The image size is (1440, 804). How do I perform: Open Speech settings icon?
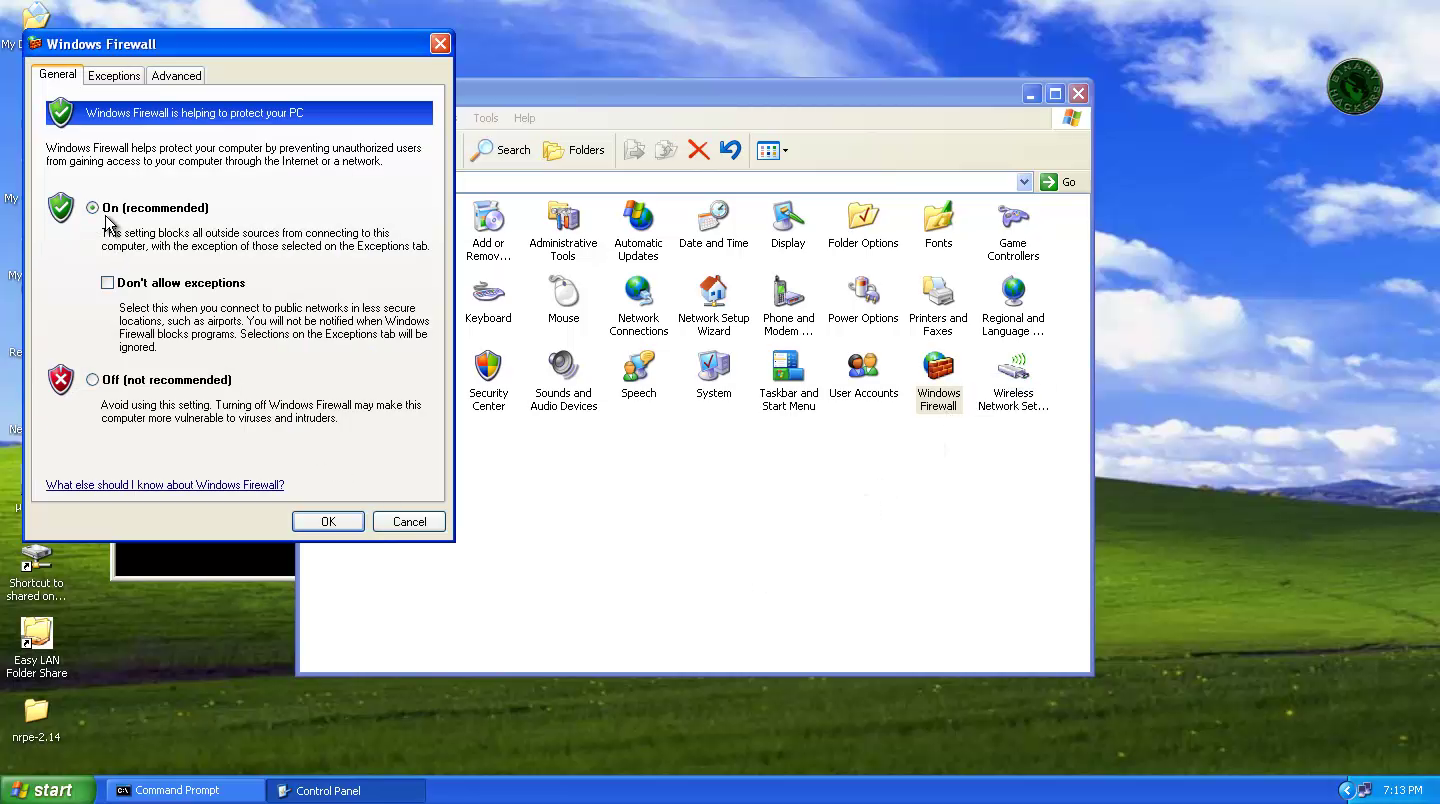coord(638,375)
